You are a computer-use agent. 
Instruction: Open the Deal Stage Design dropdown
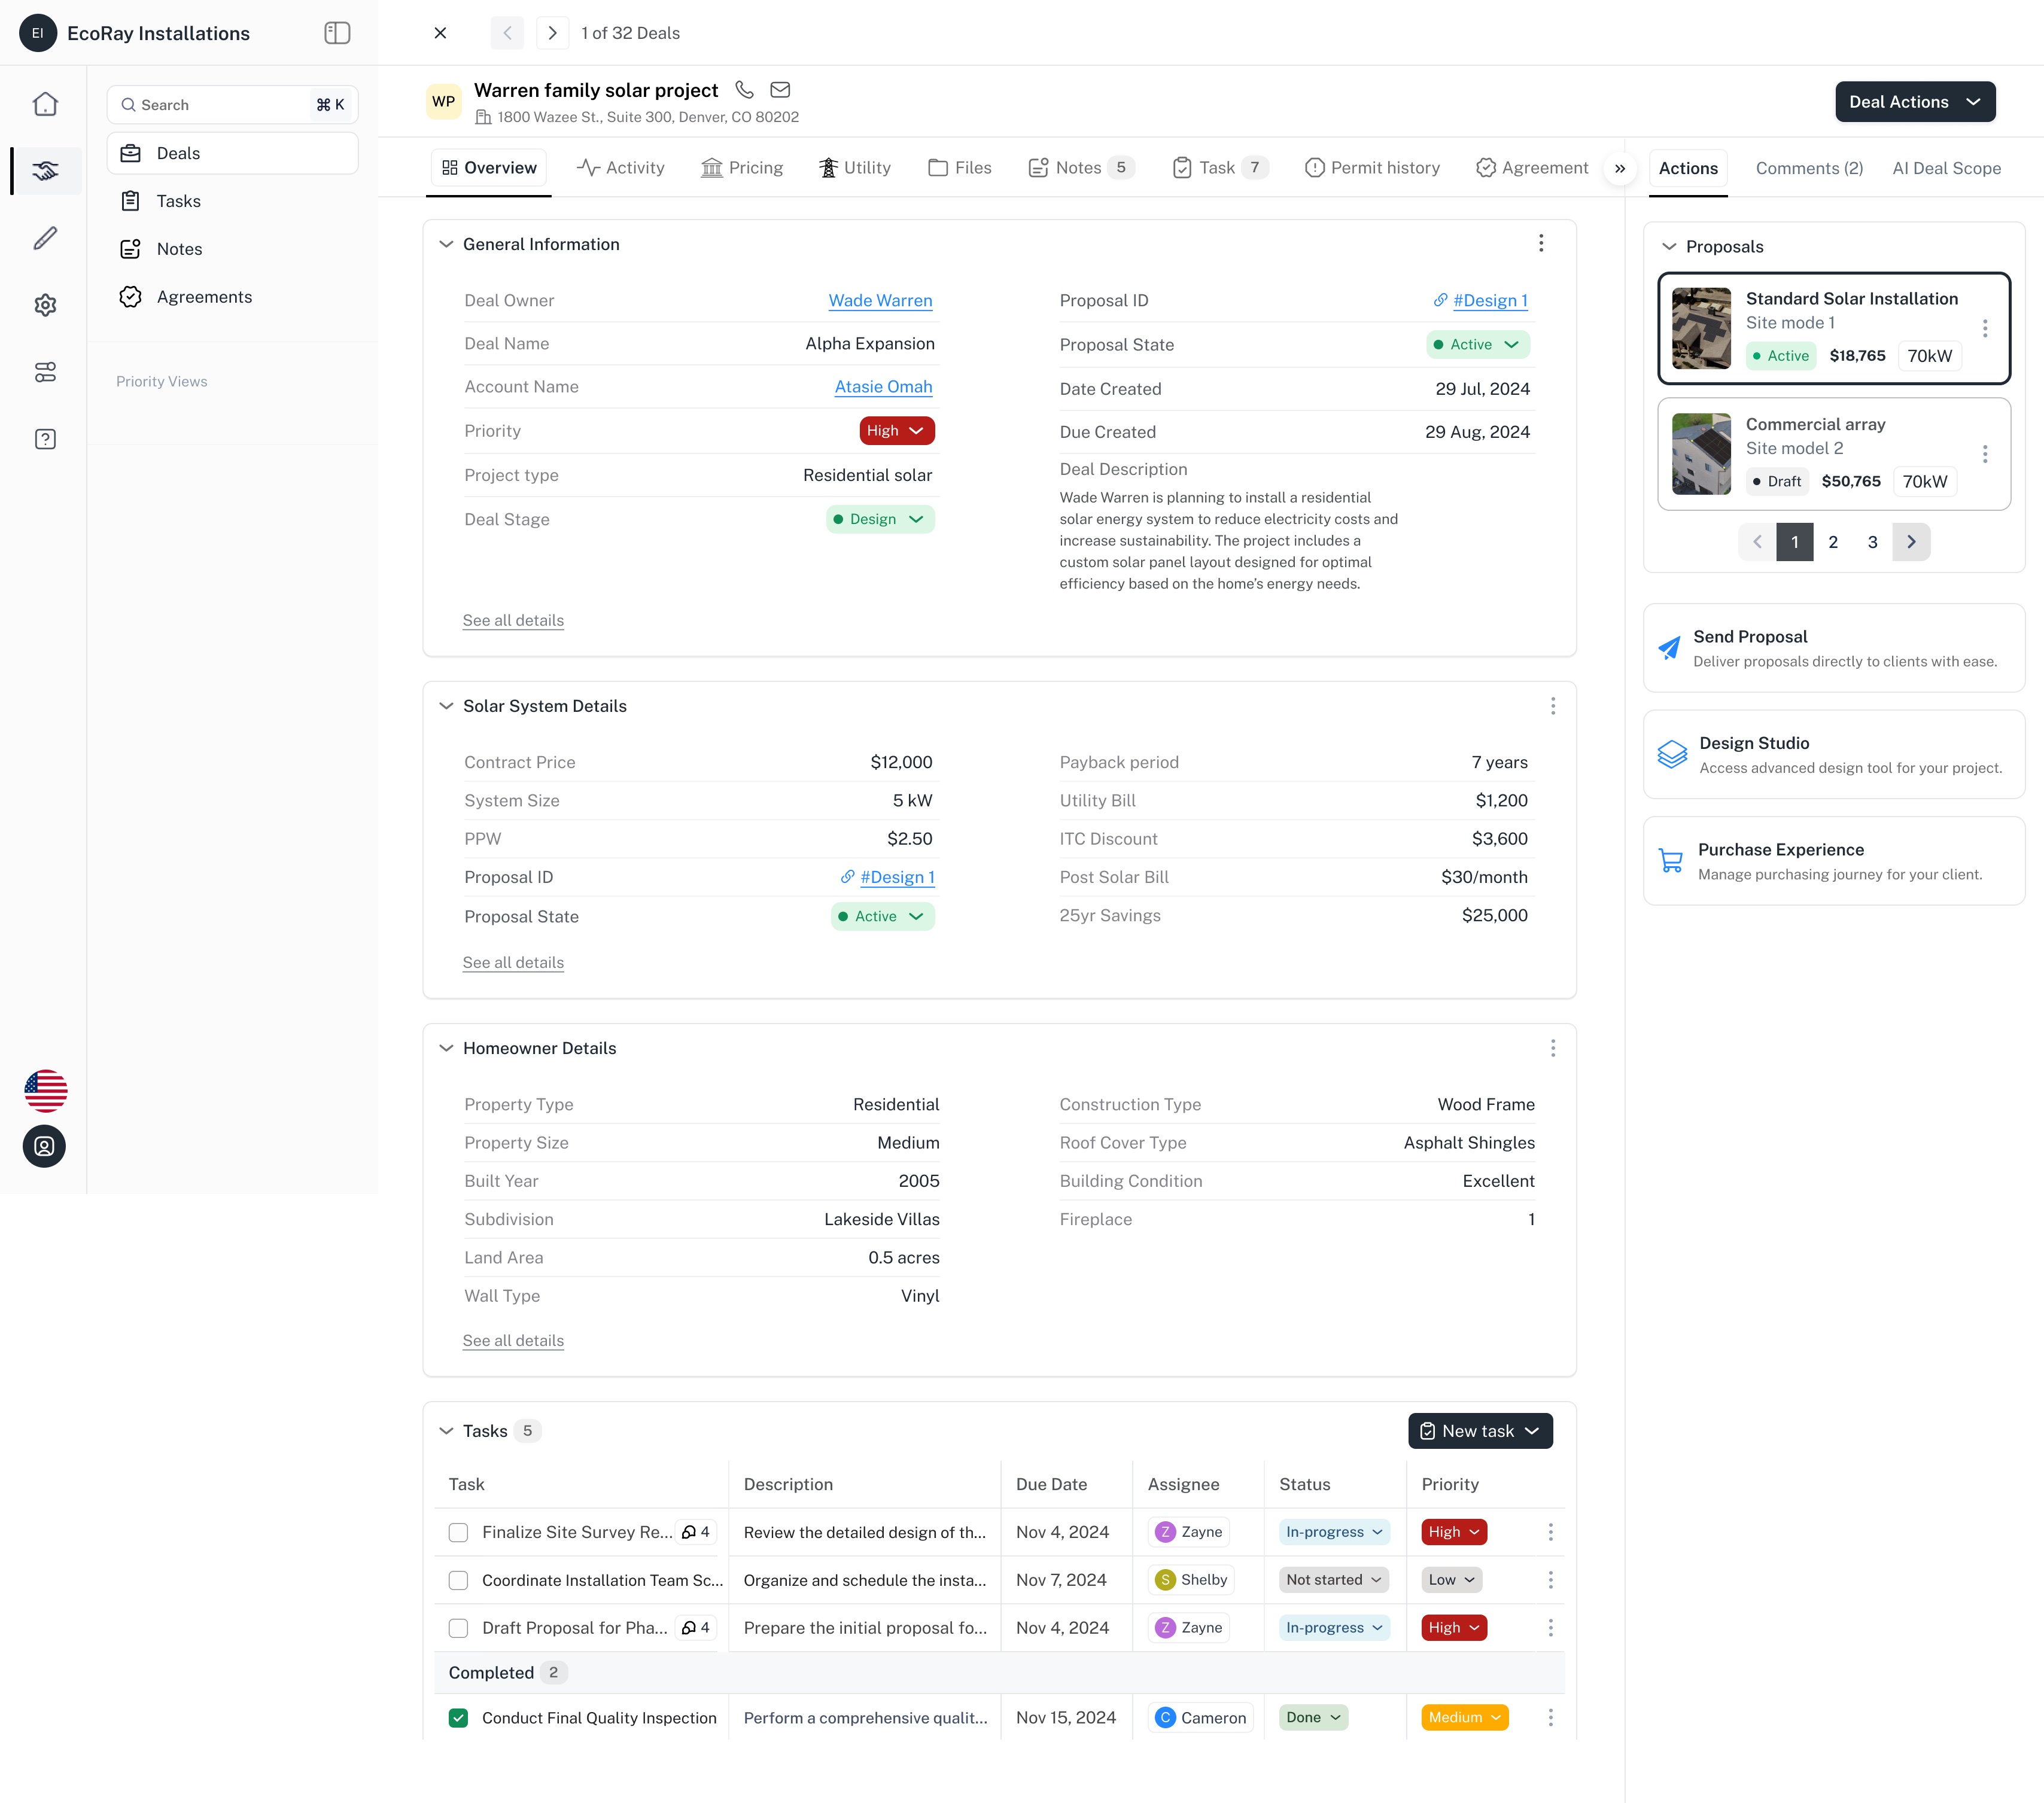coord(880,519)
